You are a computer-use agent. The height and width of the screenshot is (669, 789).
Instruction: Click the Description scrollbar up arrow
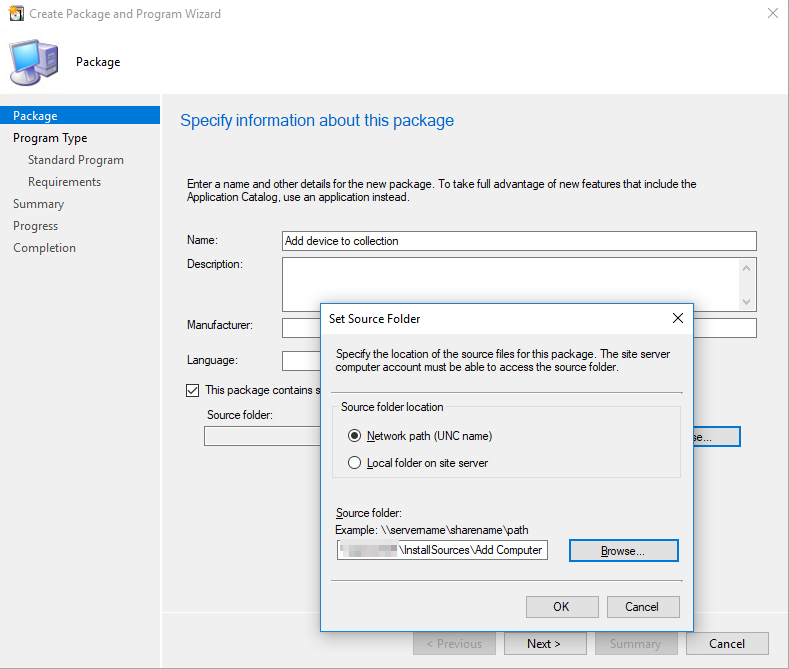[x=746, y=268]
